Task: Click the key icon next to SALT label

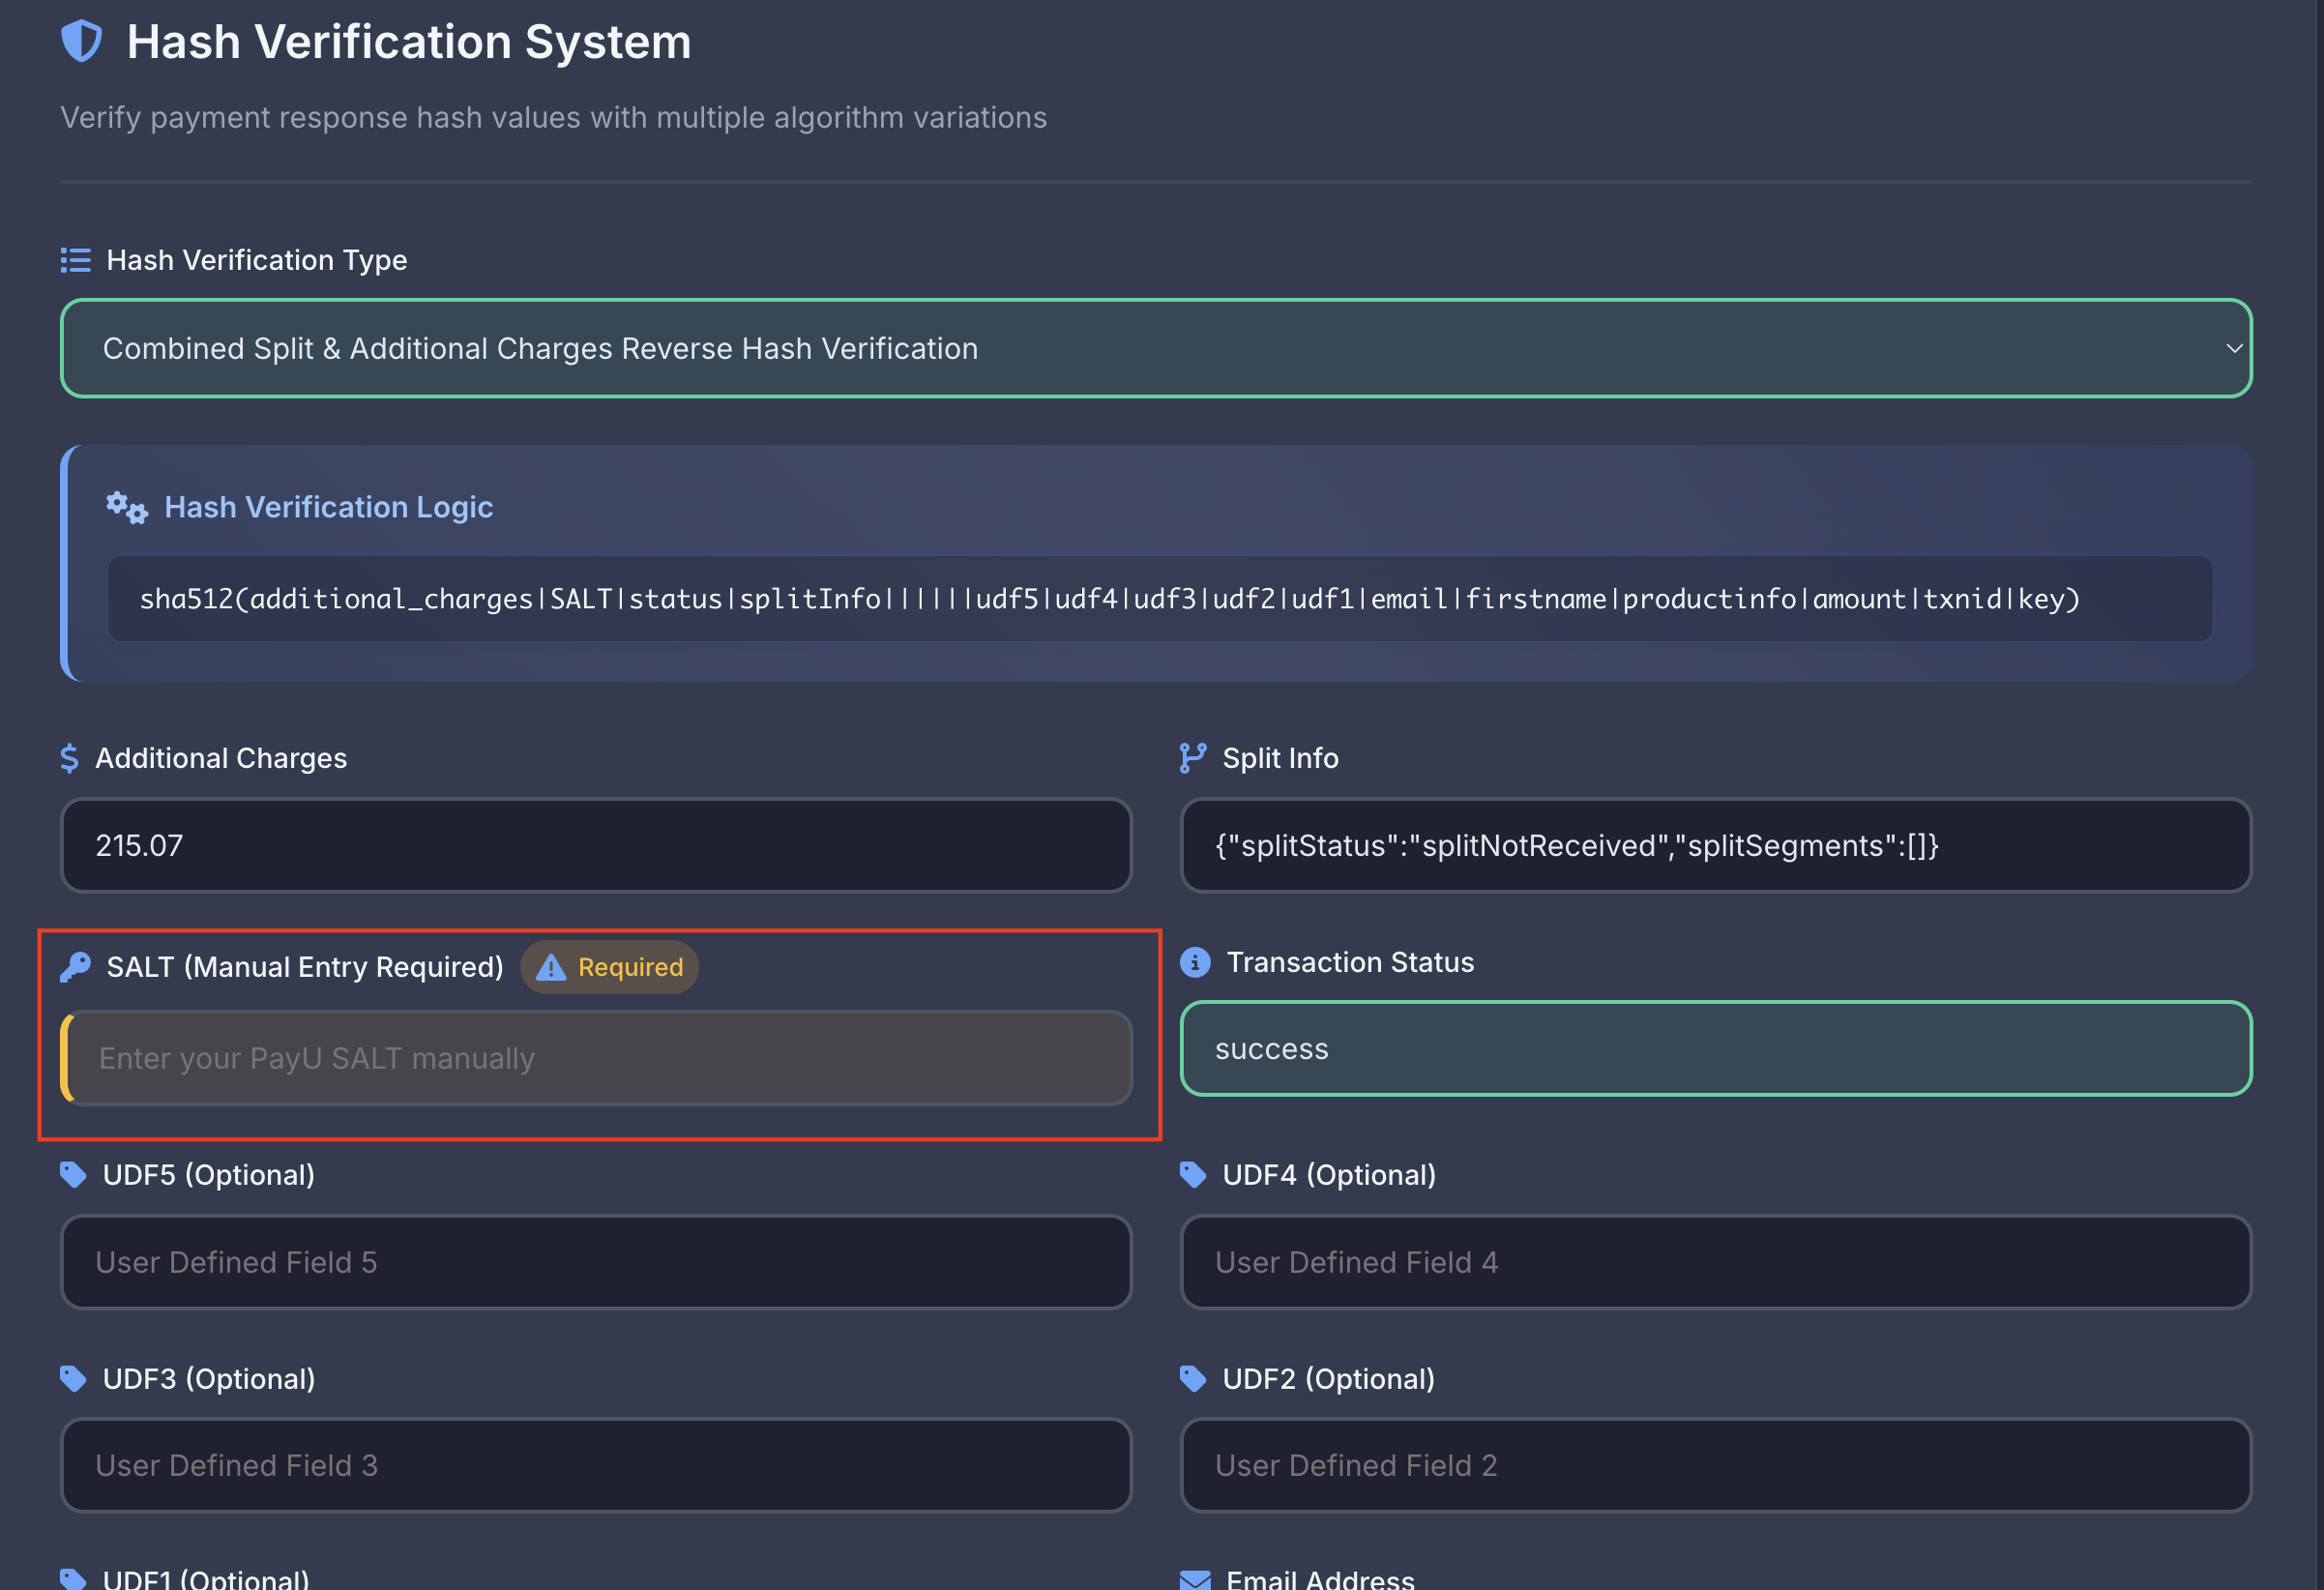Action: click(75, 967)
